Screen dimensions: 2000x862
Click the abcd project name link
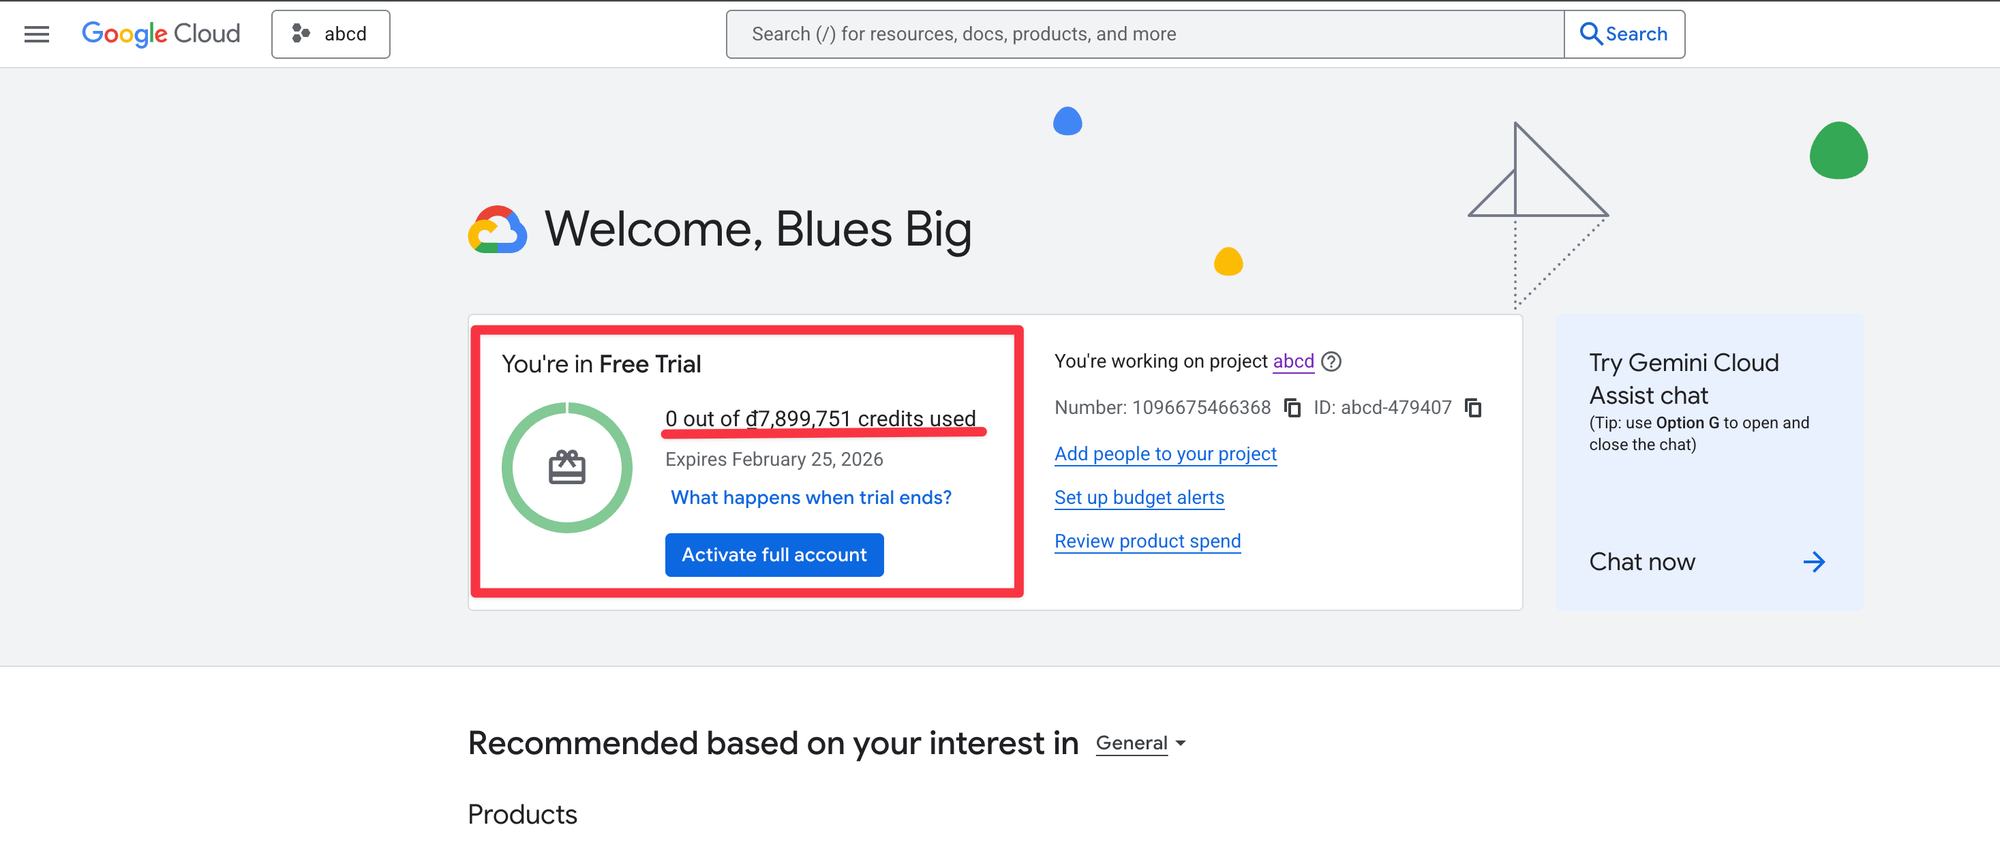(1293, 361)
